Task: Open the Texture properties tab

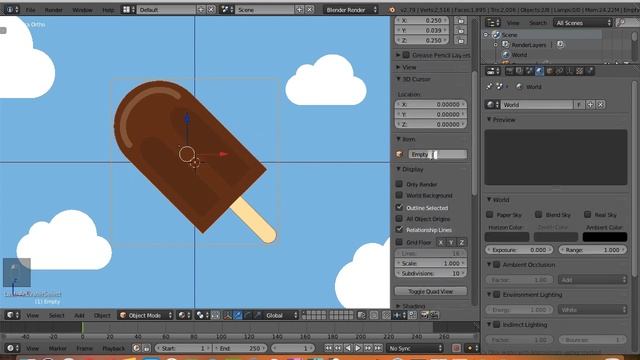Action: coord(580,71)
